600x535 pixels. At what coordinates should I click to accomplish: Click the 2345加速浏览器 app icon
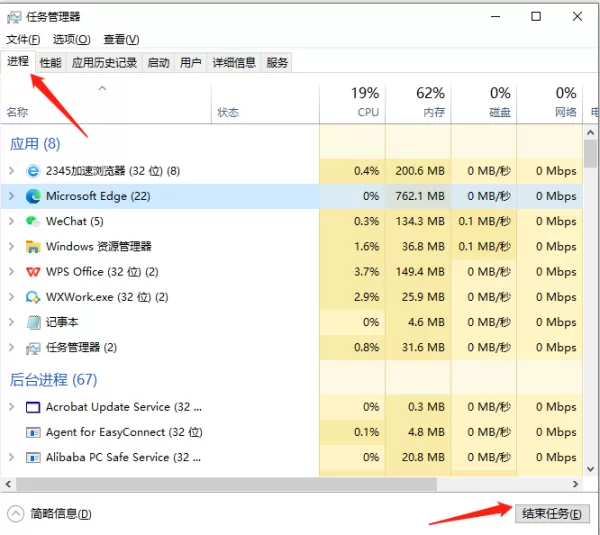pyautogui.click(x=33, y=171)
